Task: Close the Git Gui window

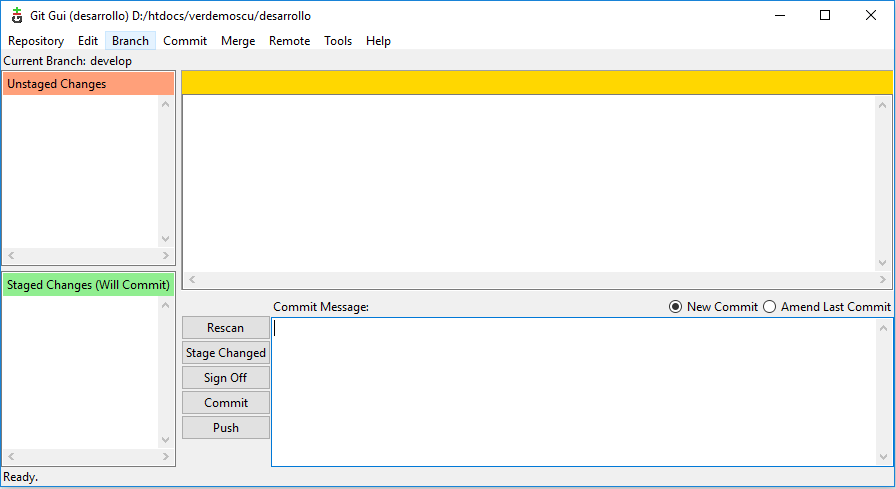Action: (871, 15)
